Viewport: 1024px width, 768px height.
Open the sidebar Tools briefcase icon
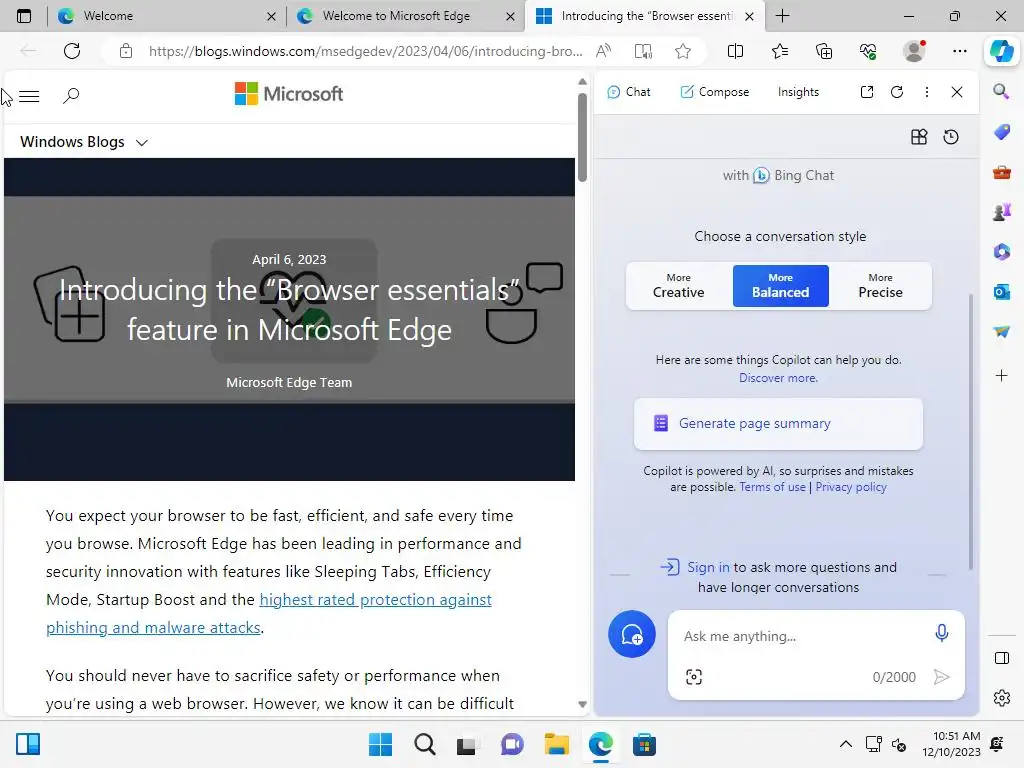pyautogui.click(x=1001, y=172)
